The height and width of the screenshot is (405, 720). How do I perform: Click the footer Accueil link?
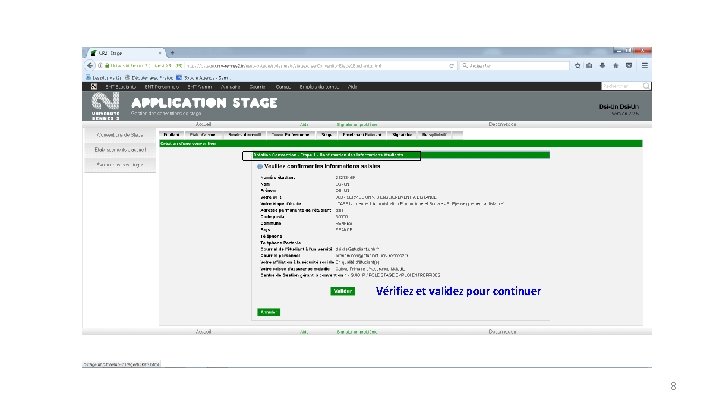(x=203, y=332)
